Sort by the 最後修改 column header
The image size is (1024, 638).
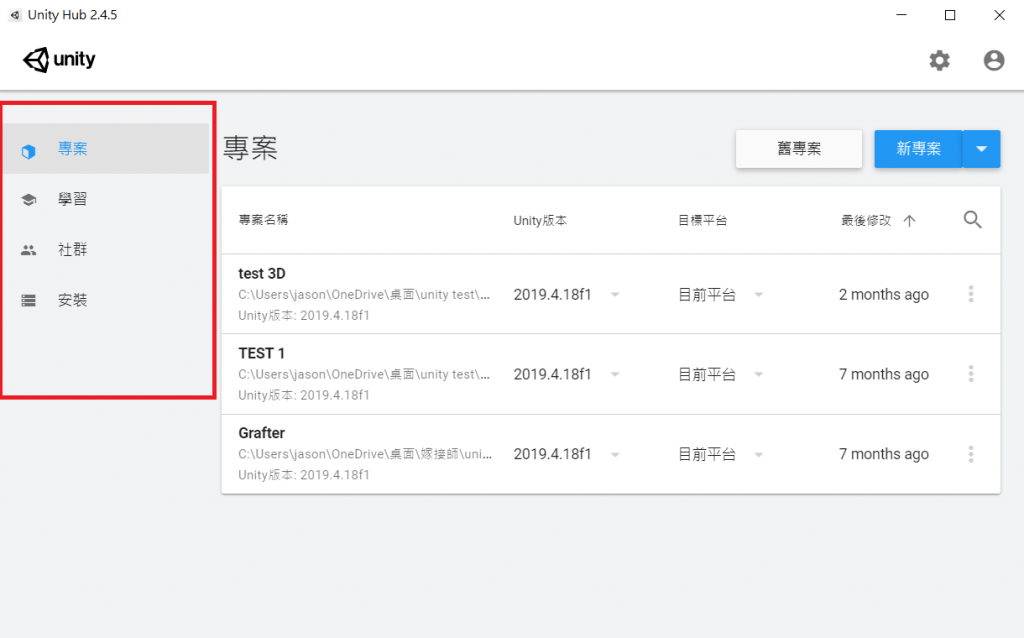(866, 221)
